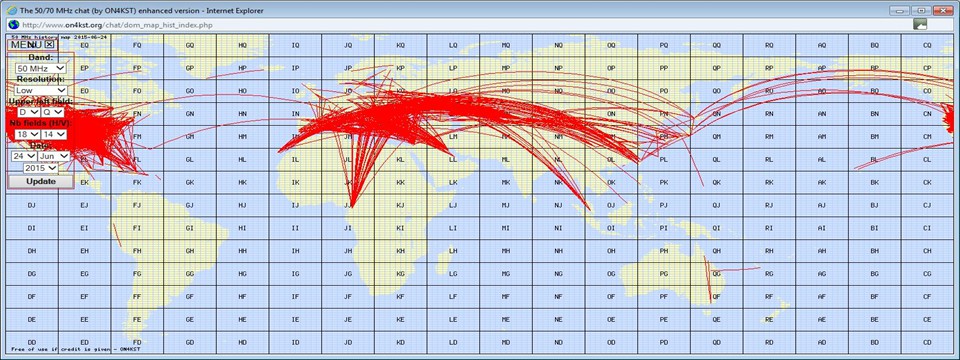Screen dimensions: 960x360
Task: Click the Update button
Action: point(41,182)
